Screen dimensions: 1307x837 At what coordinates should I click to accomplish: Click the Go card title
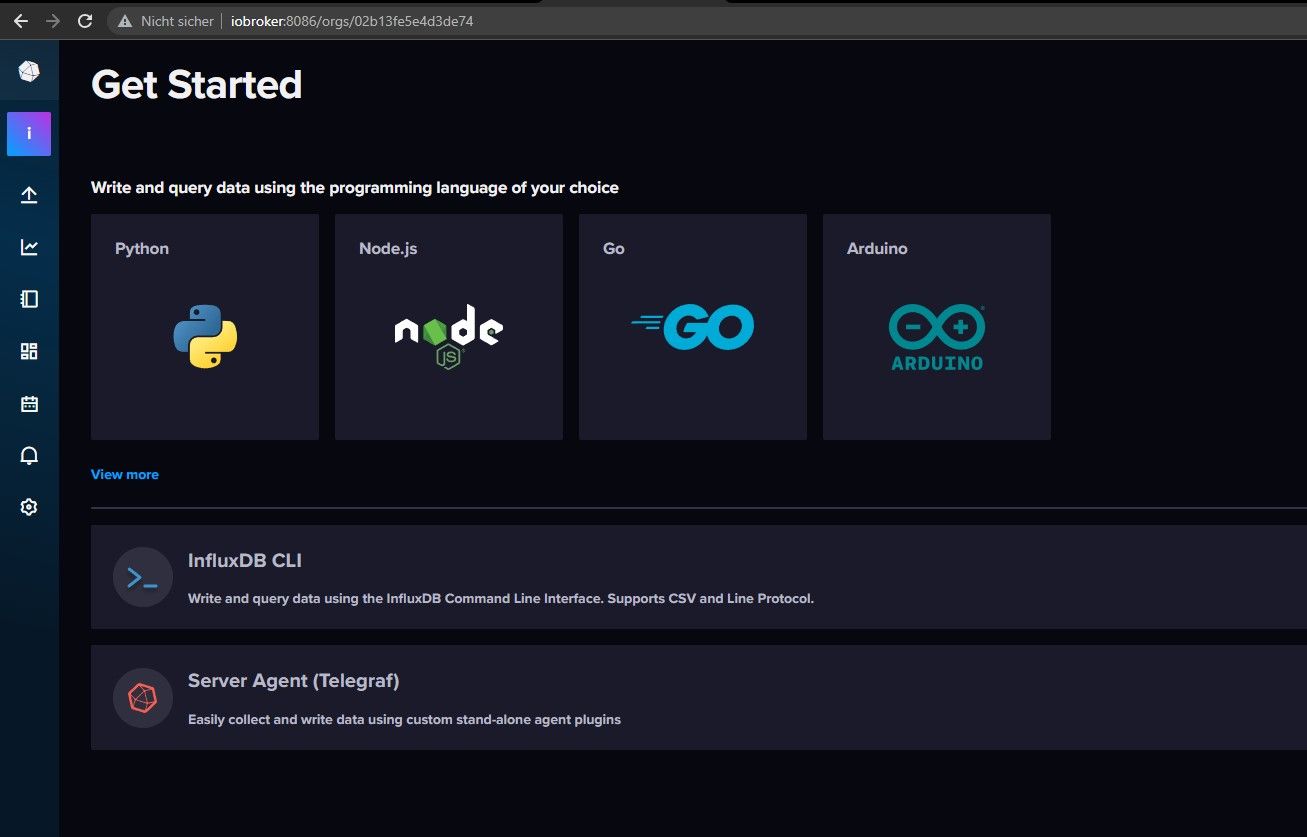(614, 248)
